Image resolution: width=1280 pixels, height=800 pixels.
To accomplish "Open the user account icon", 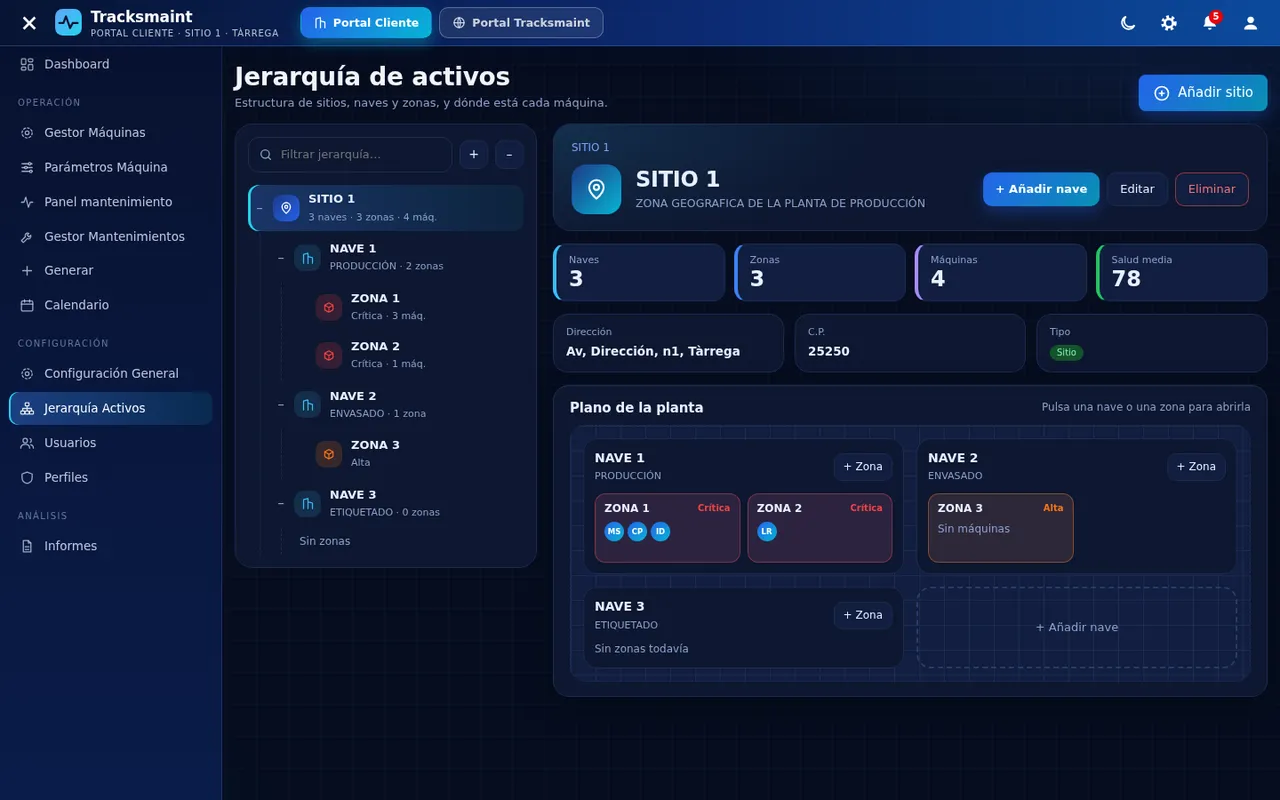I will coord(1250,23).
